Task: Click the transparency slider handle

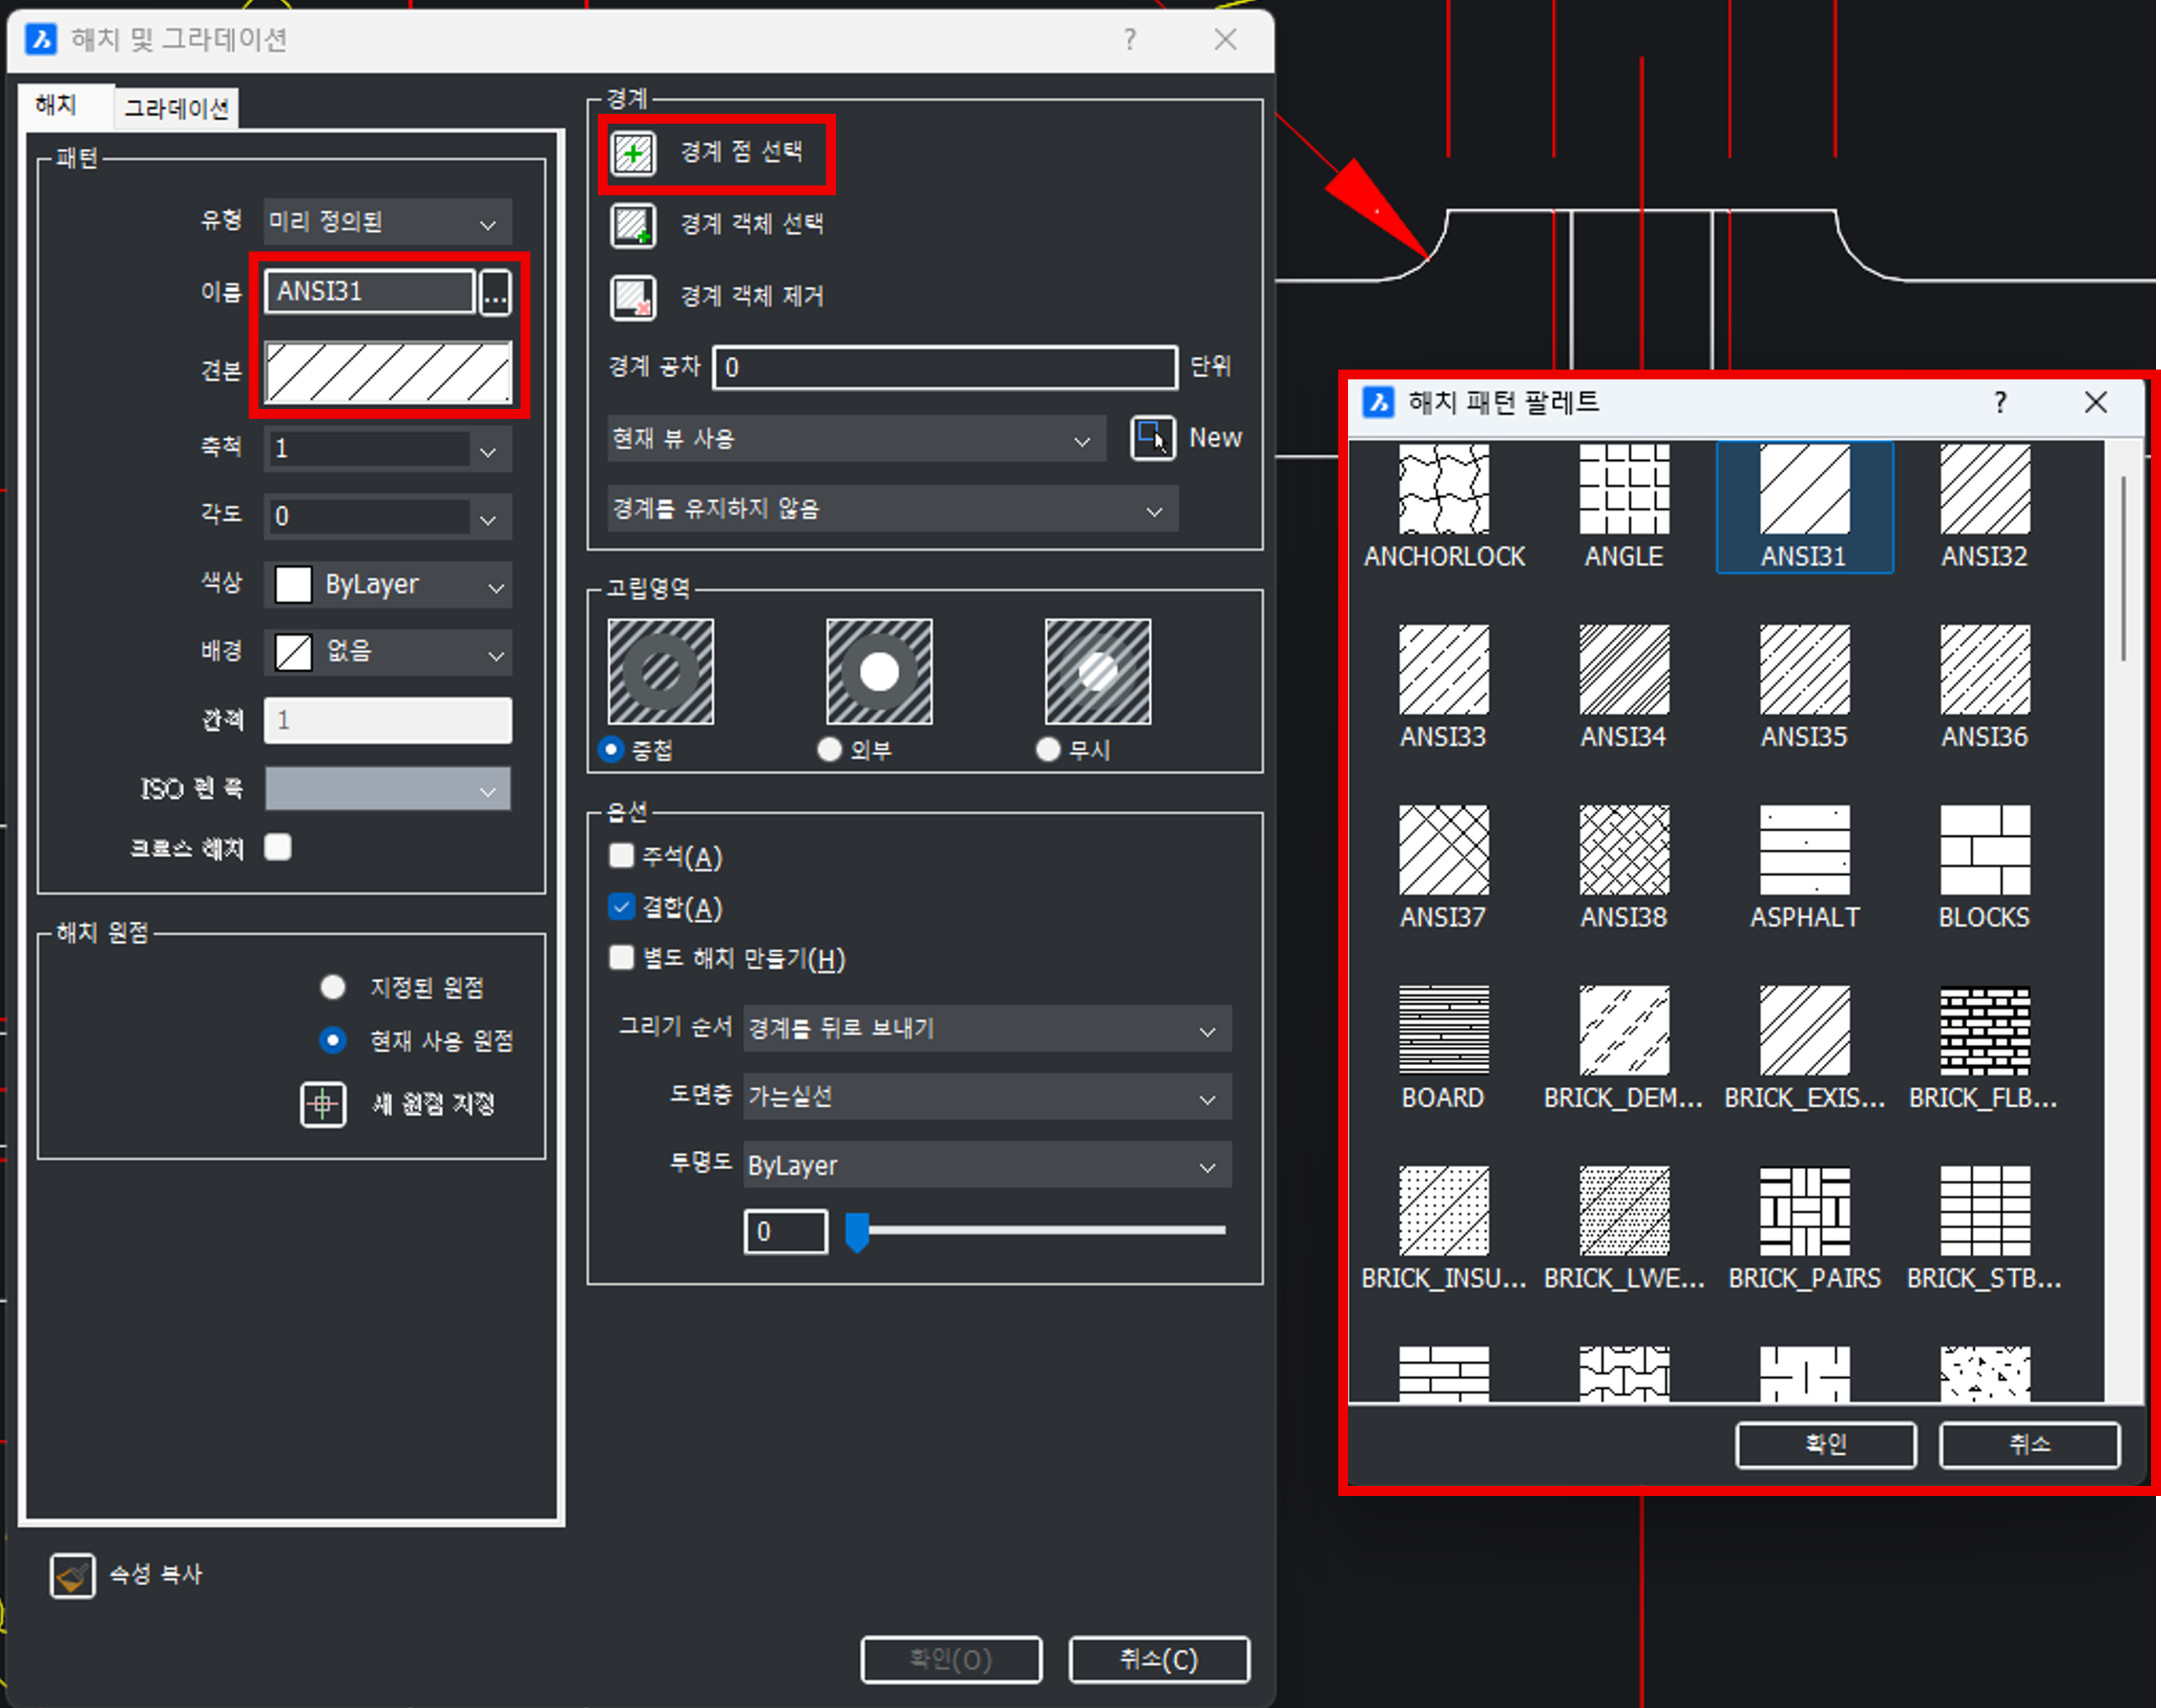Action: pyautogui.click(x=857, y=1232)
